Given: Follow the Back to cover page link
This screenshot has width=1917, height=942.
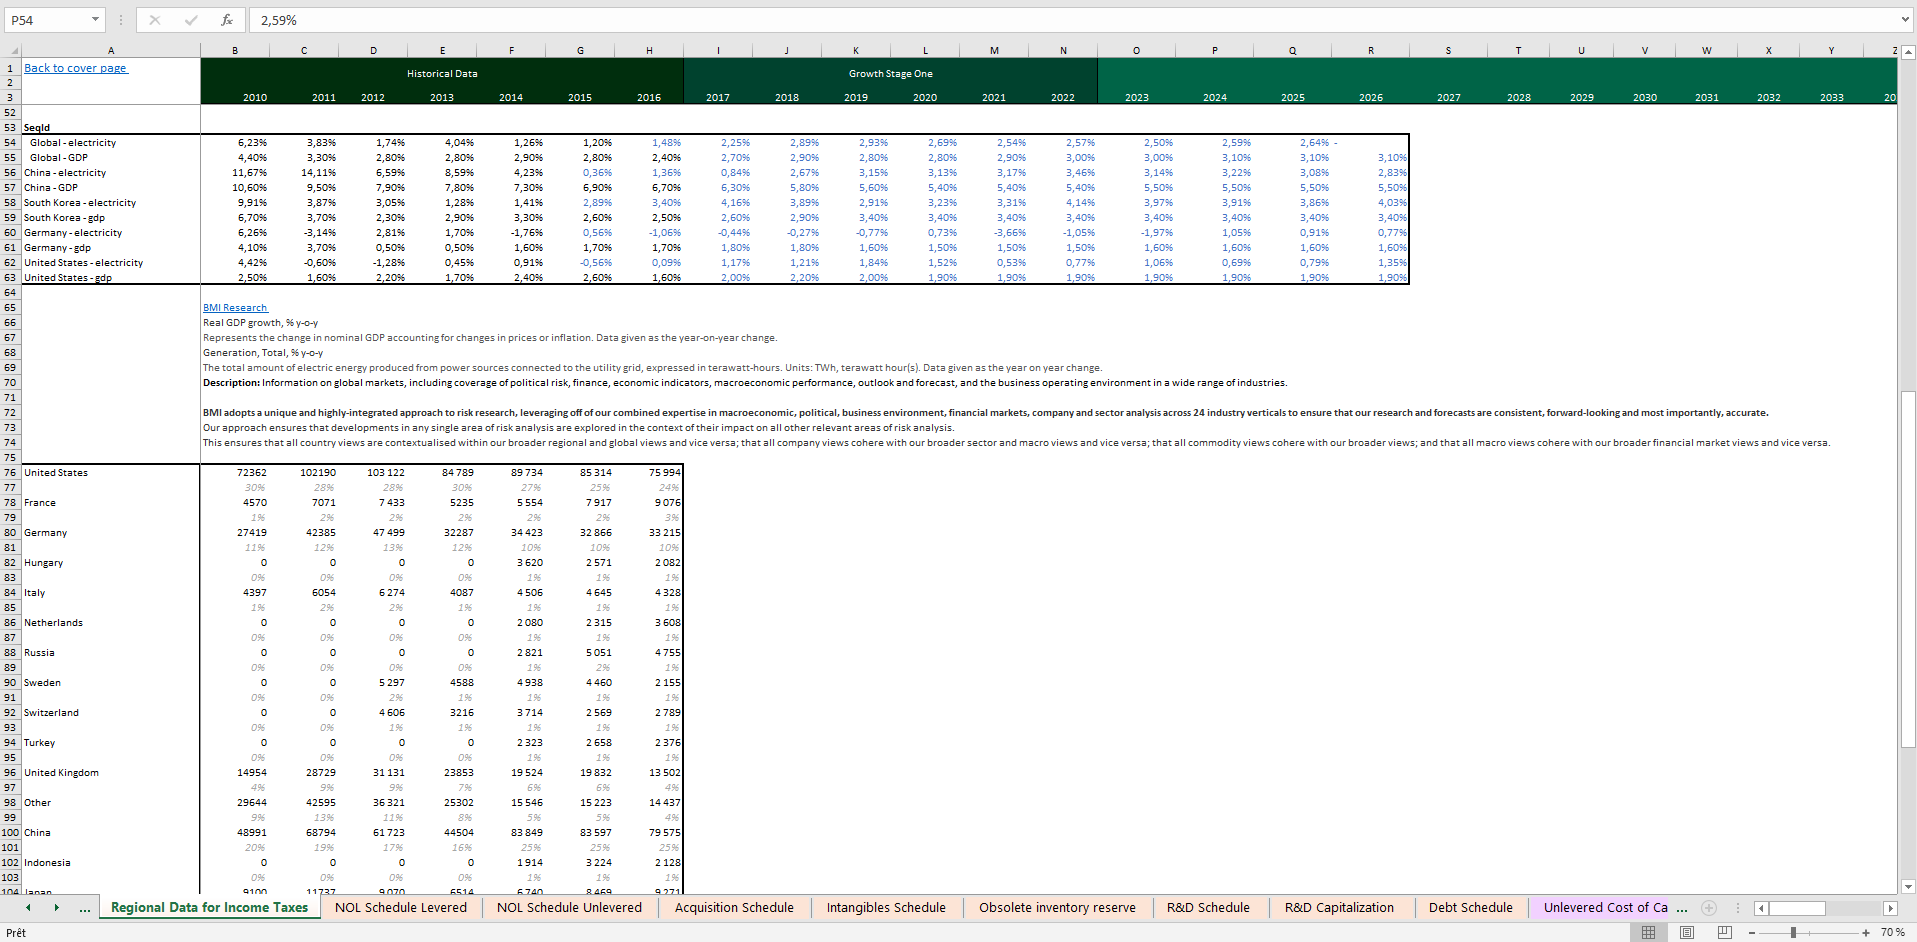Looking at the screenshot, I should [x=76, y=68].
